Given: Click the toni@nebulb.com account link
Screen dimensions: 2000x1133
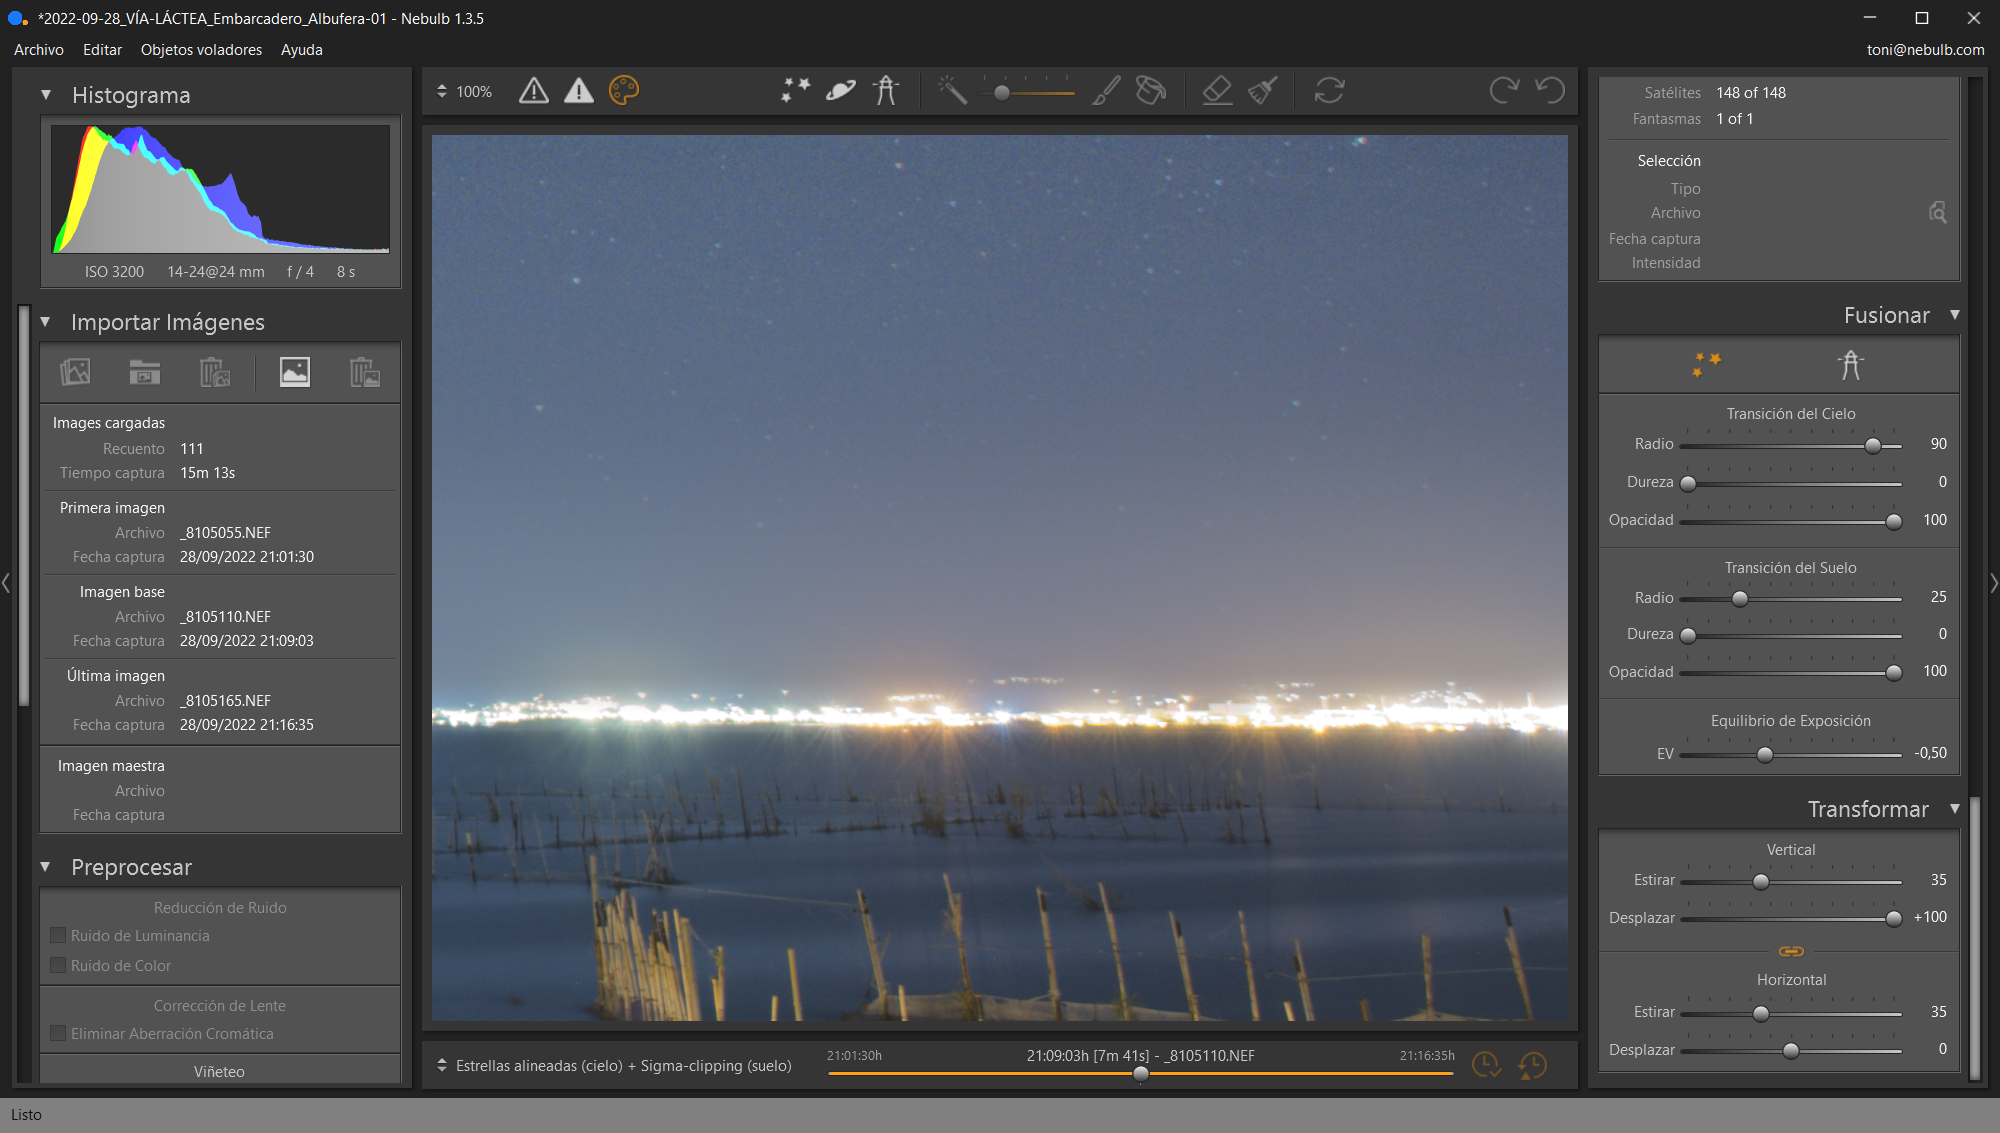Looking at the screenshot, I should tap(1925, 50).
